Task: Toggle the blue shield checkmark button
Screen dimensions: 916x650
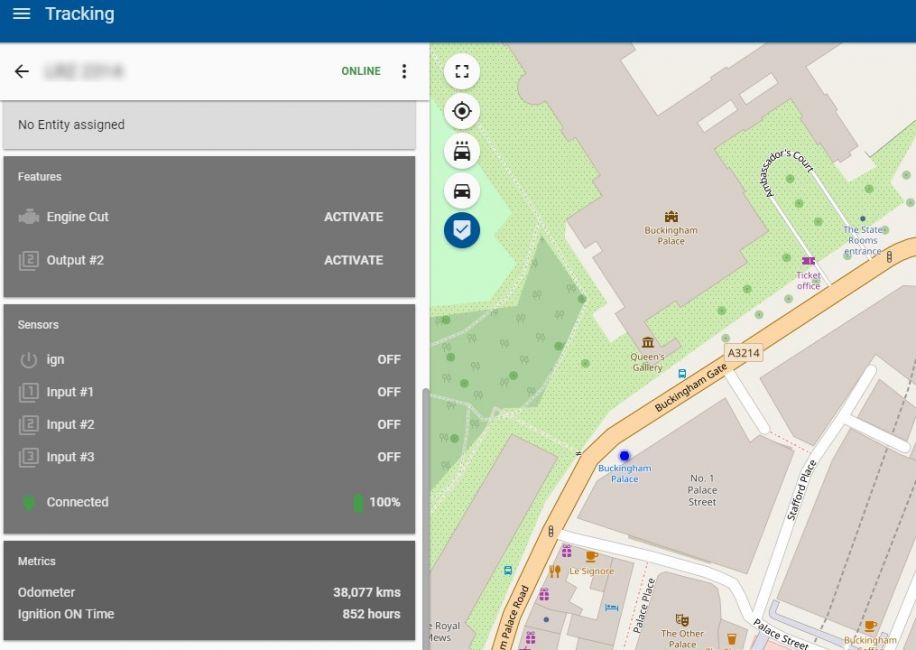Action: 462,230
